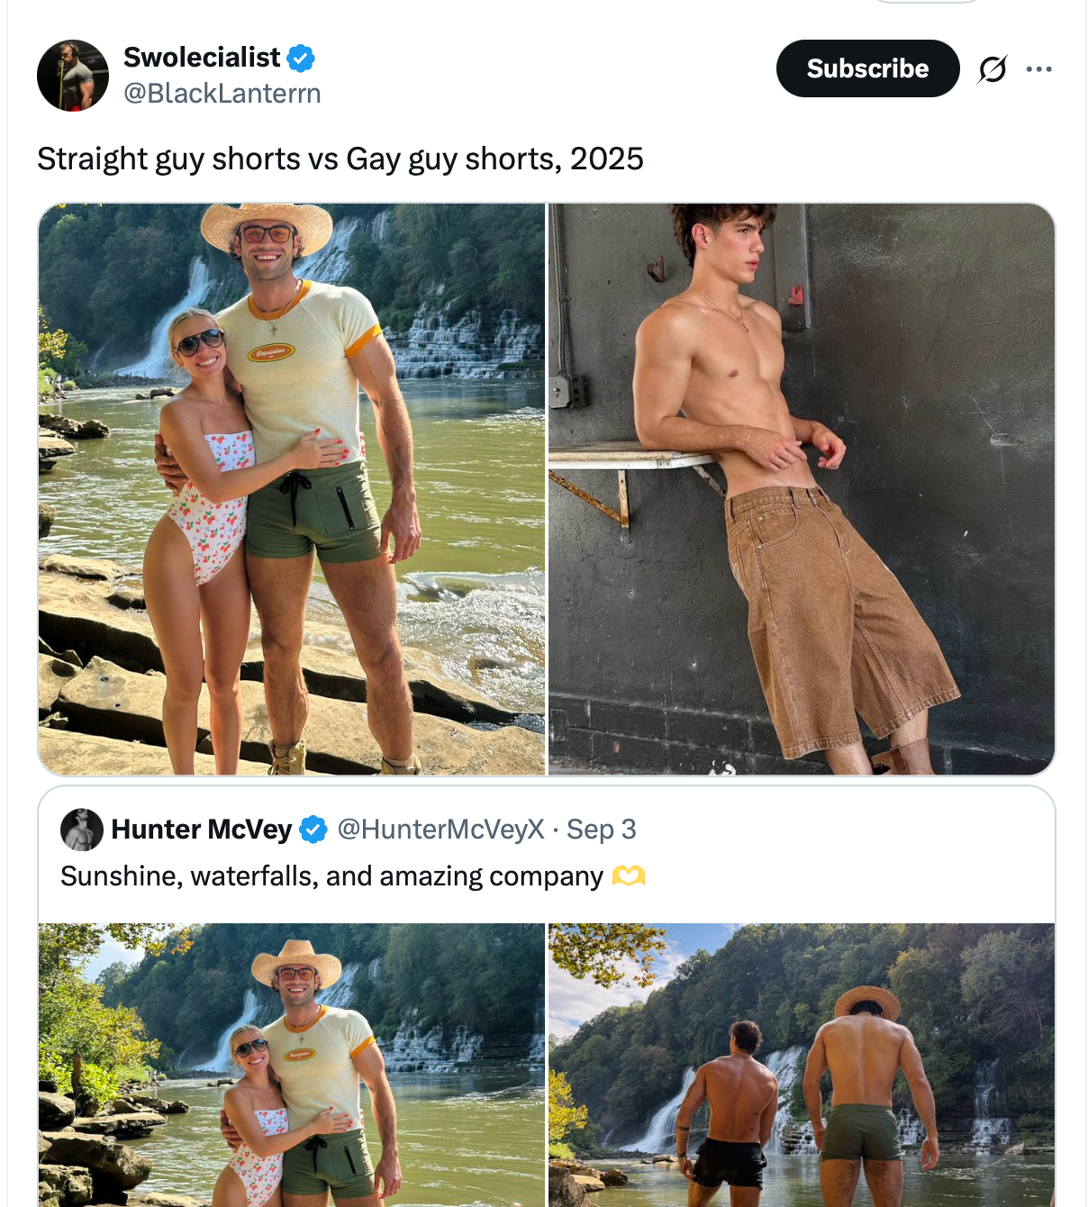Click Swolecialist's blue verified badge
Screen dimensions: 1088x1207
[301, 58]
